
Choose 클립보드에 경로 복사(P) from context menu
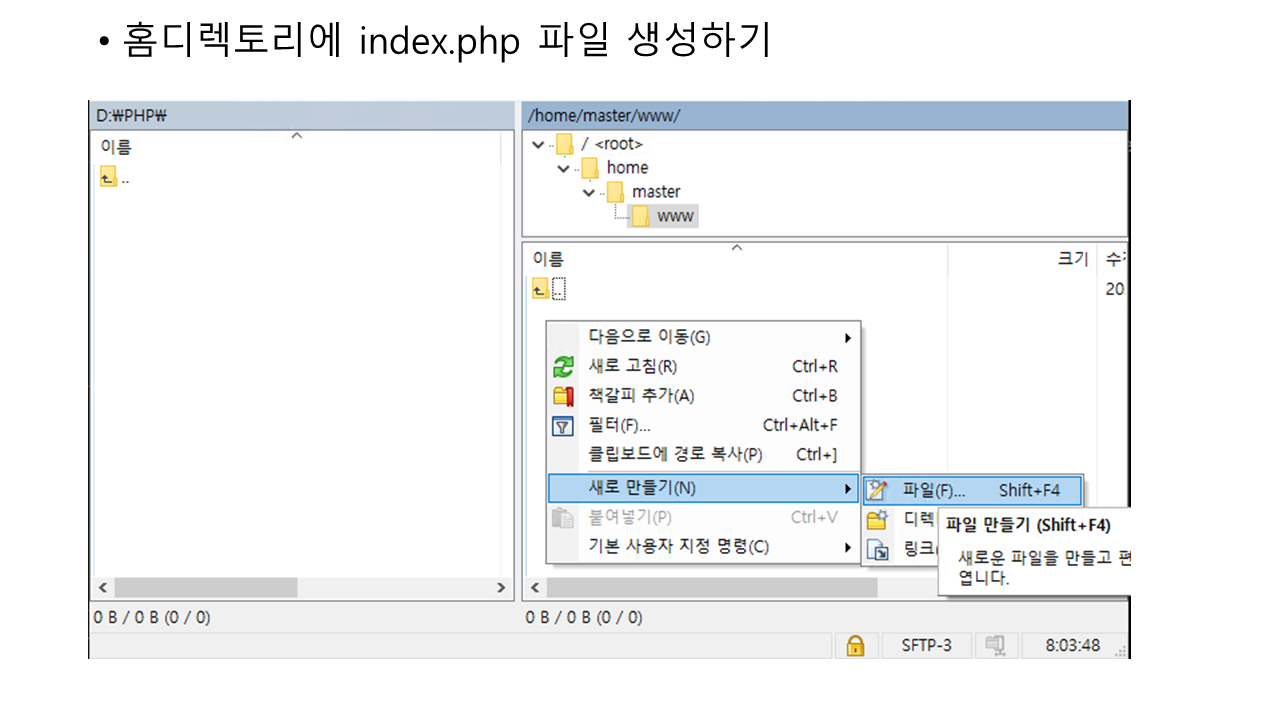[675, 455]
